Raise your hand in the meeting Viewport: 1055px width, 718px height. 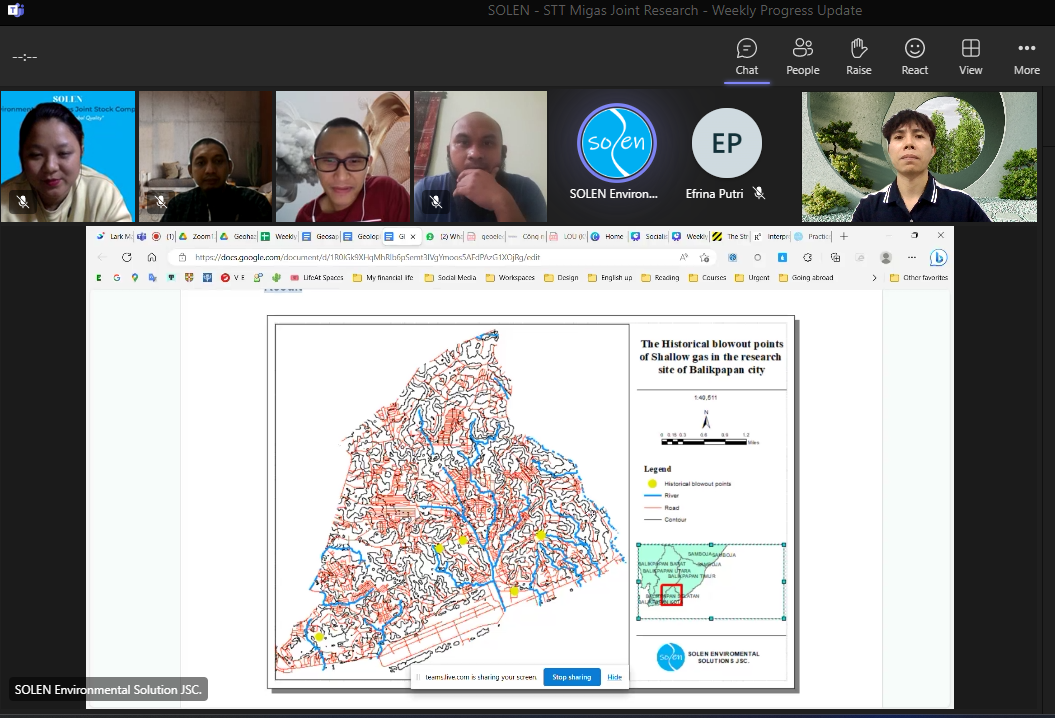[x=858, y=57]
